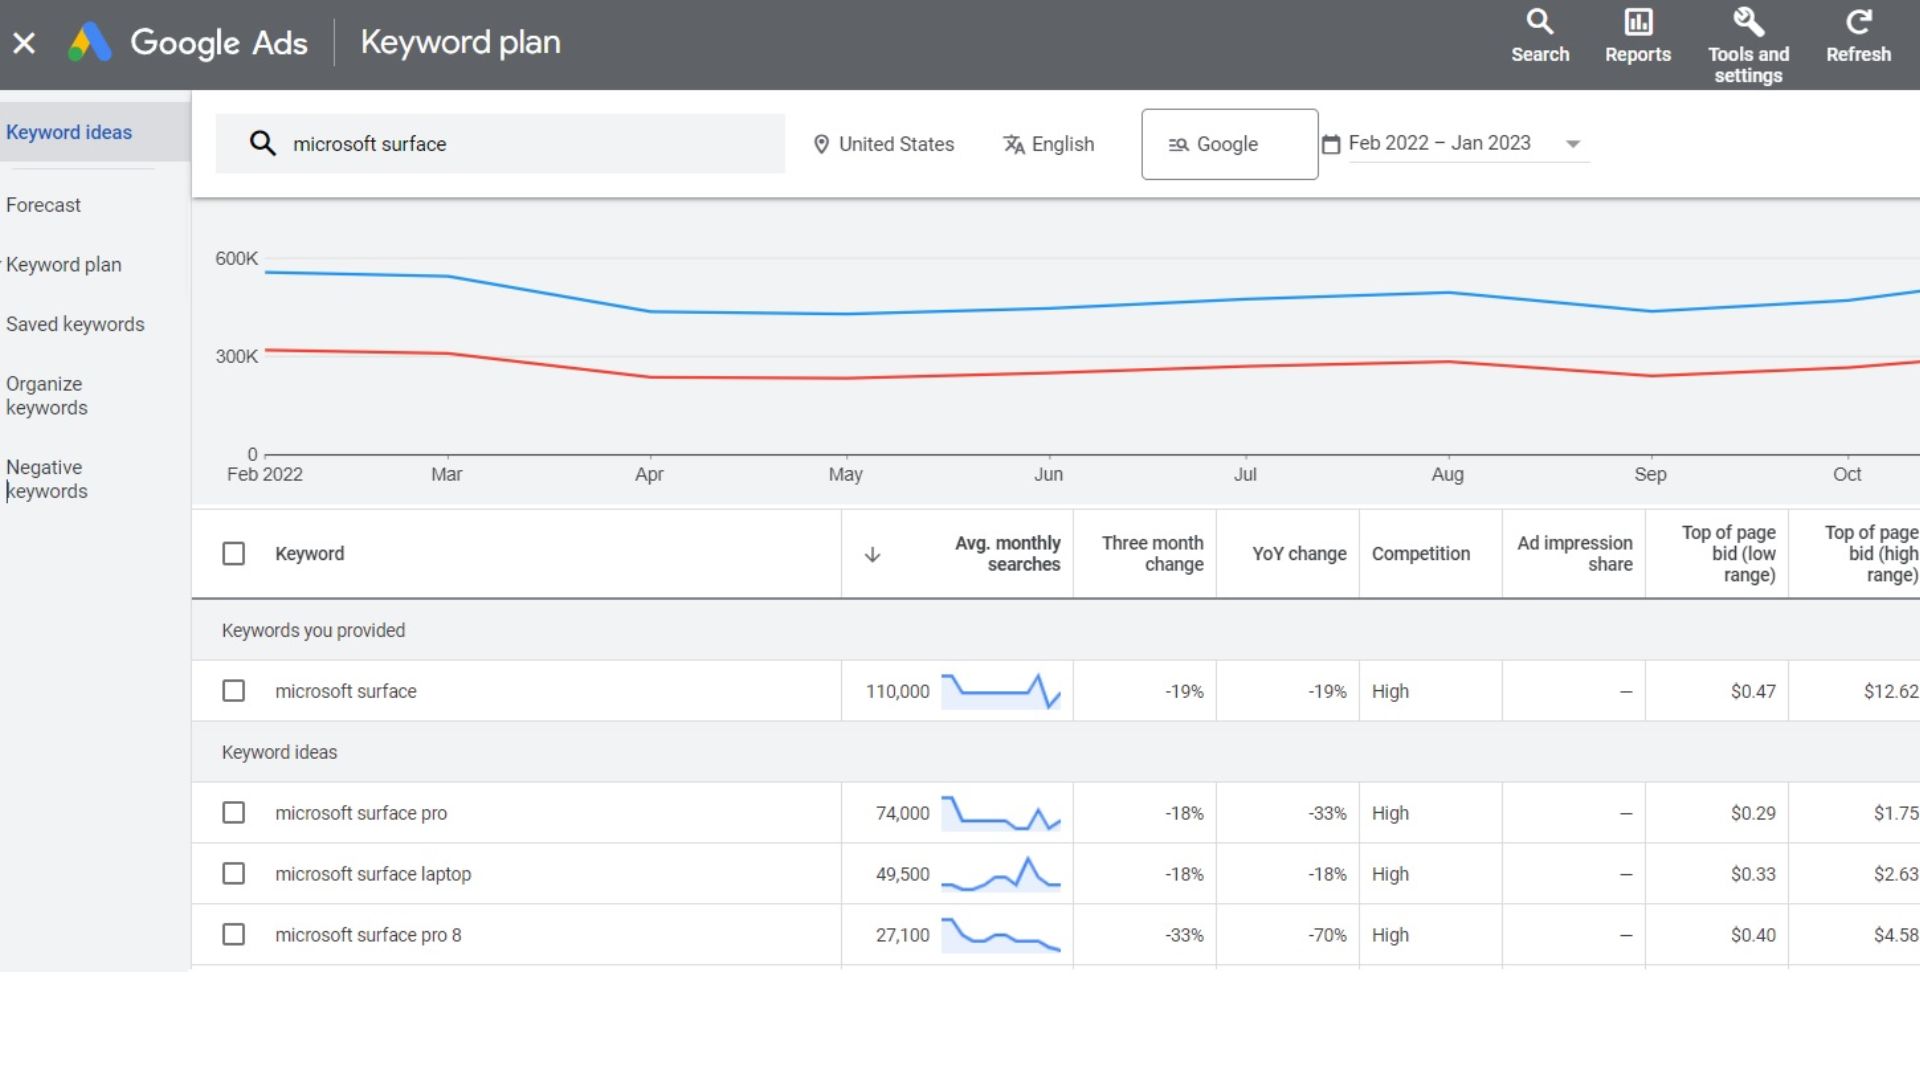Click the $0.40 low range bid value
This screenshot has width=1920, height=1080.
coord(1753,935)
